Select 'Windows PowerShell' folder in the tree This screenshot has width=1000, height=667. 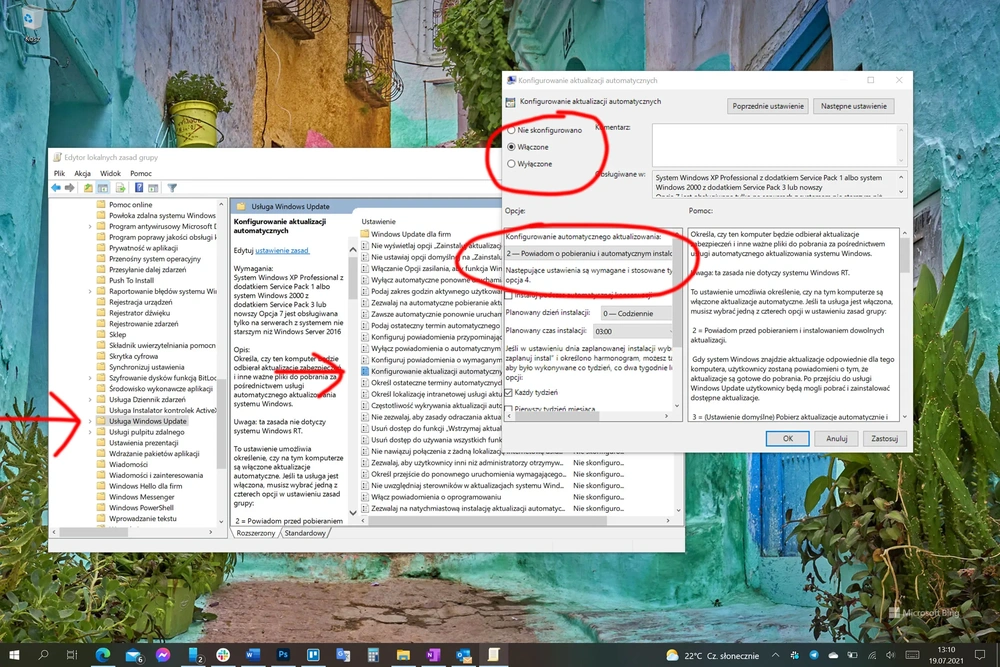(x=141, y=508)
